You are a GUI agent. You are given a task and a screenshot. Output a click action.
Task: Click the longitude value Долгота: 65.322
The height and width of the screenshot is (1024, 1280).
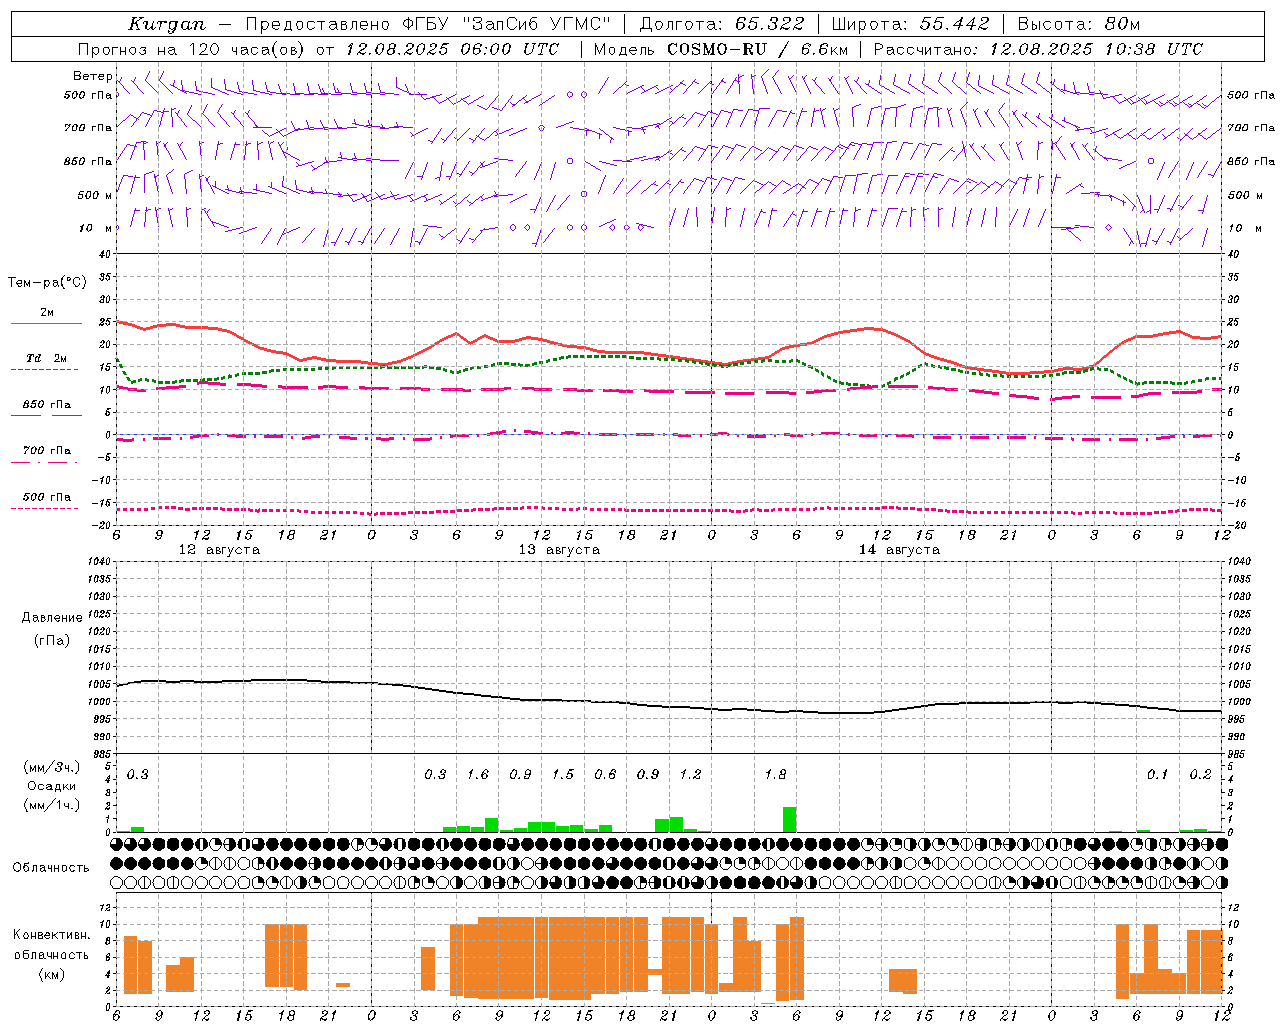[721, 24]
